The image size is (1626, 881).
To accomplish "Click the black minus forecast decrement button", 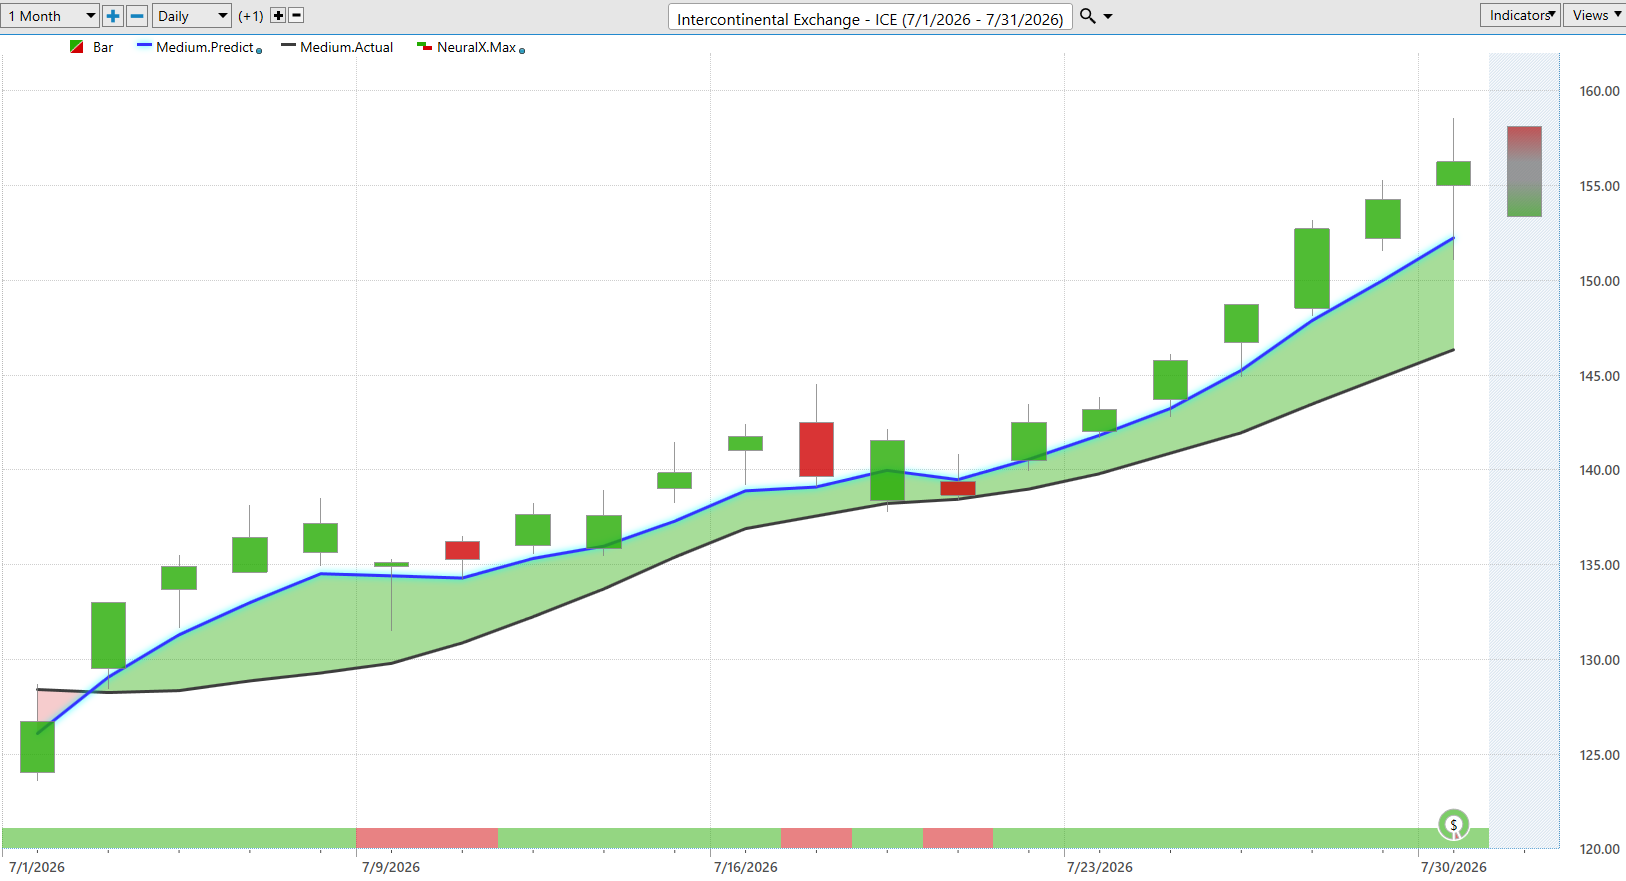I will pyautogui.click(x=296, y=15).
